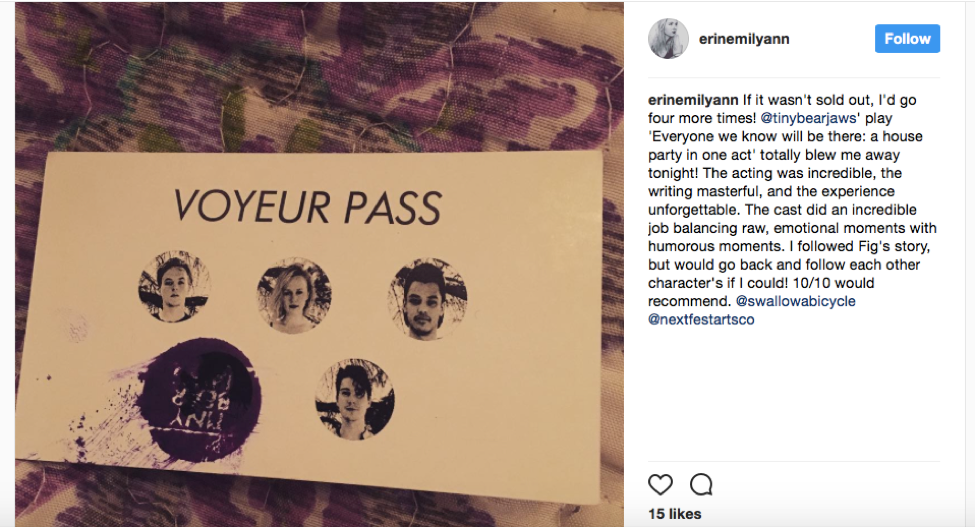View the 15 likes list
This screenshot has height=527, width=975.
[x=675, y=514]
